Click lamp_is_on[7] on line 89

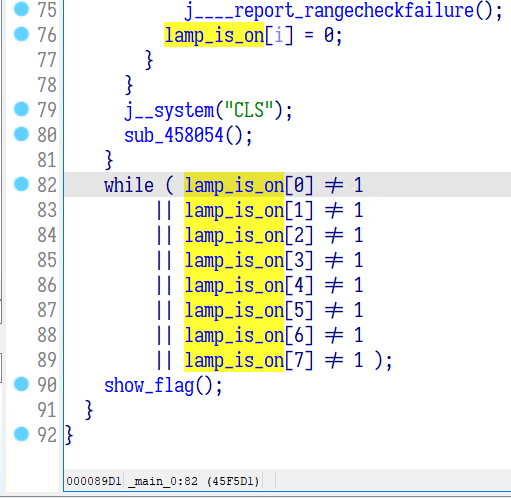(249, 360)
